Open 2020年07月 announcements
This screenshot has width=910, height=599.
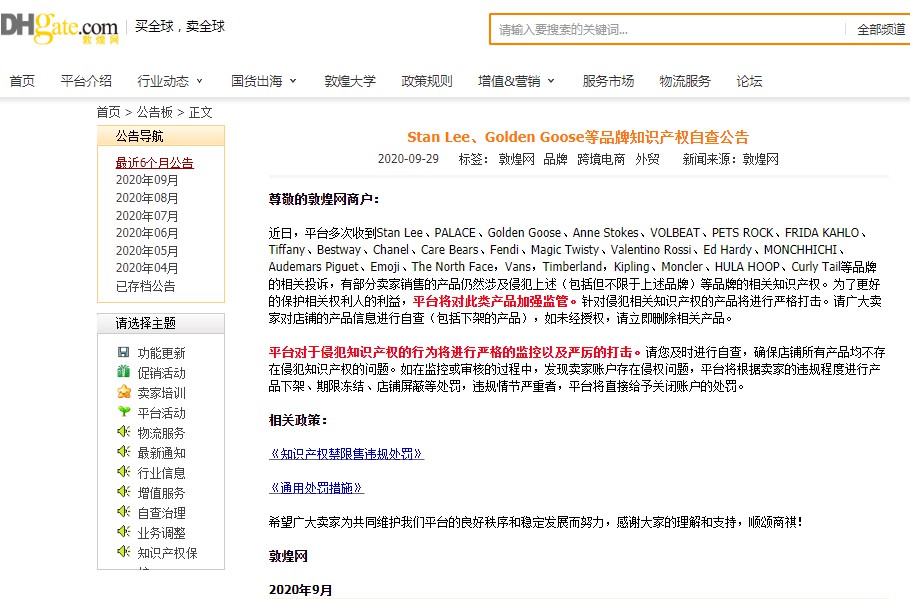click(x=147, y=216)
